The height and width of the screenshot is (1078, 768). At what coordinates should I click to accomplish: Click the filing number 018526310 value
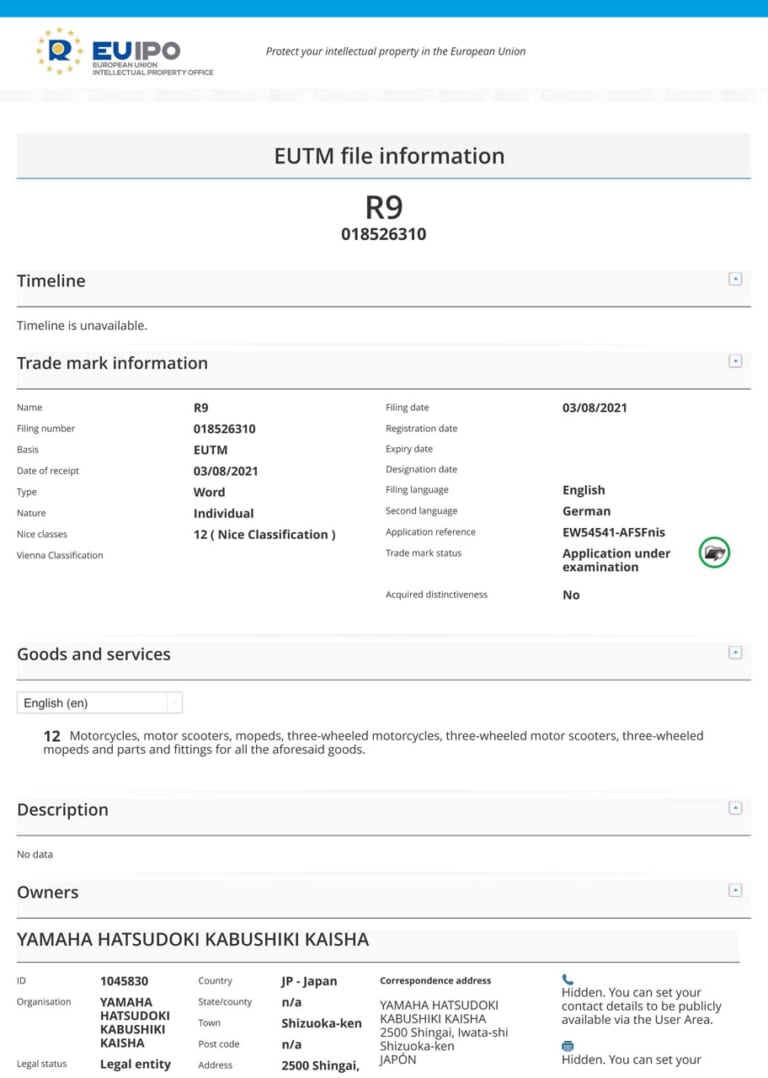click(x=224, y=429)
